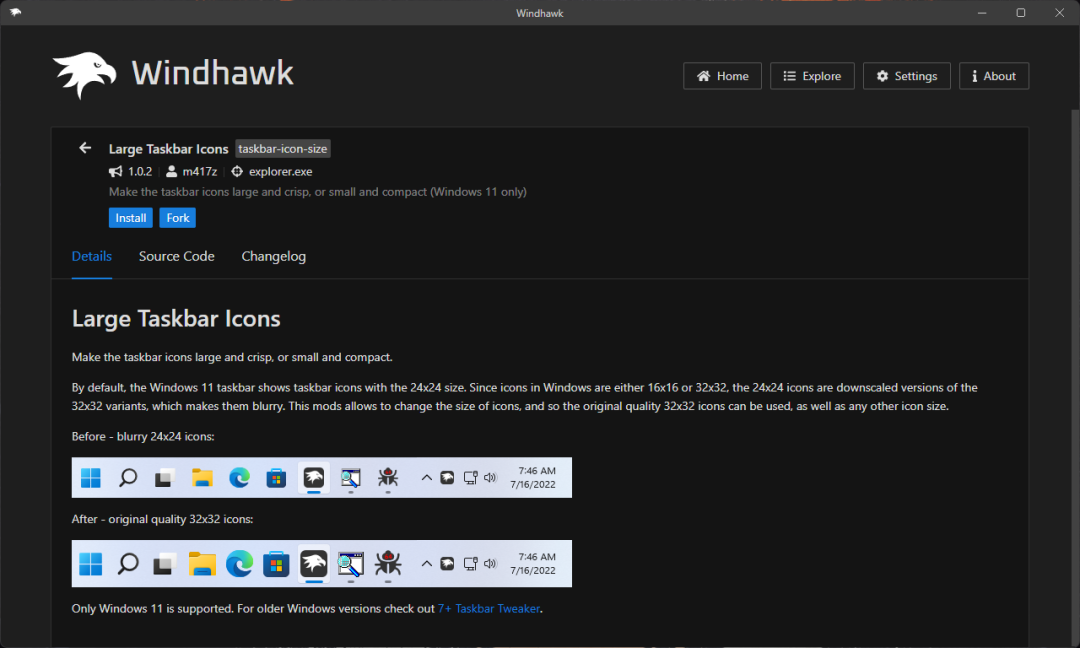Open Windhawk Settings

click(x=906, y=76)
